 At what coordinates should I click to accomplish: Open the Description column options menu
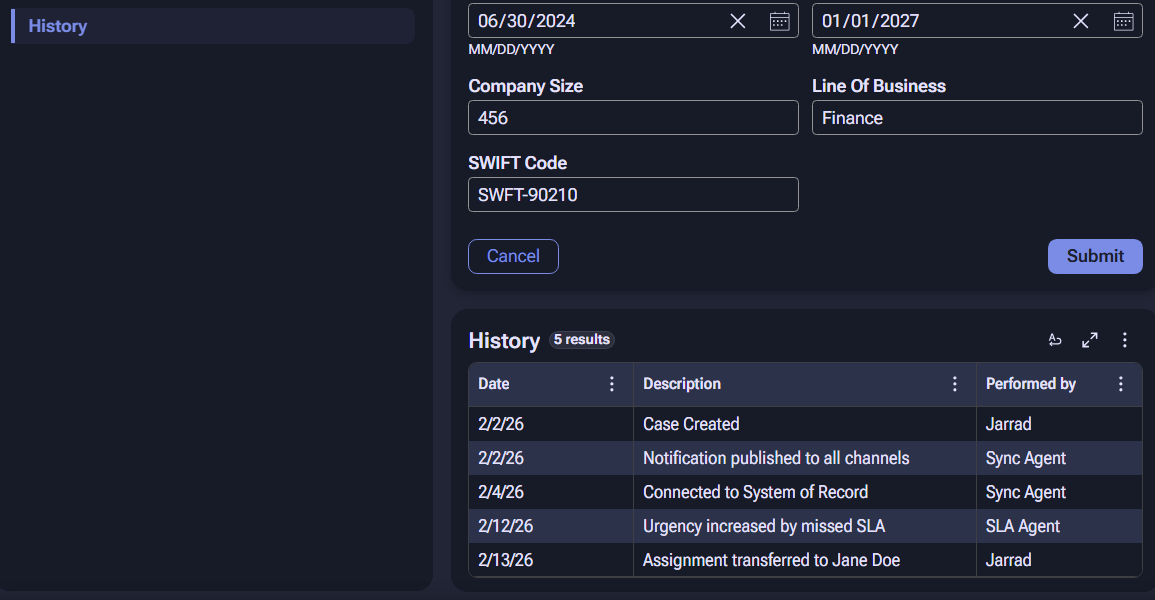(x=954, y=384)
